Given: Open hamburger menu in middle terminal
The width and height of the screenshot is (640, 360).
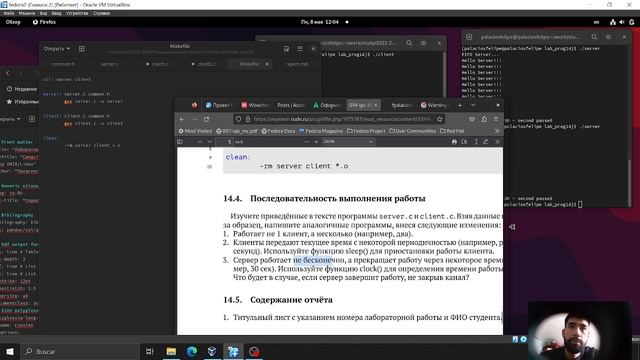Looking at the screenshot, I should pos(423,43).
